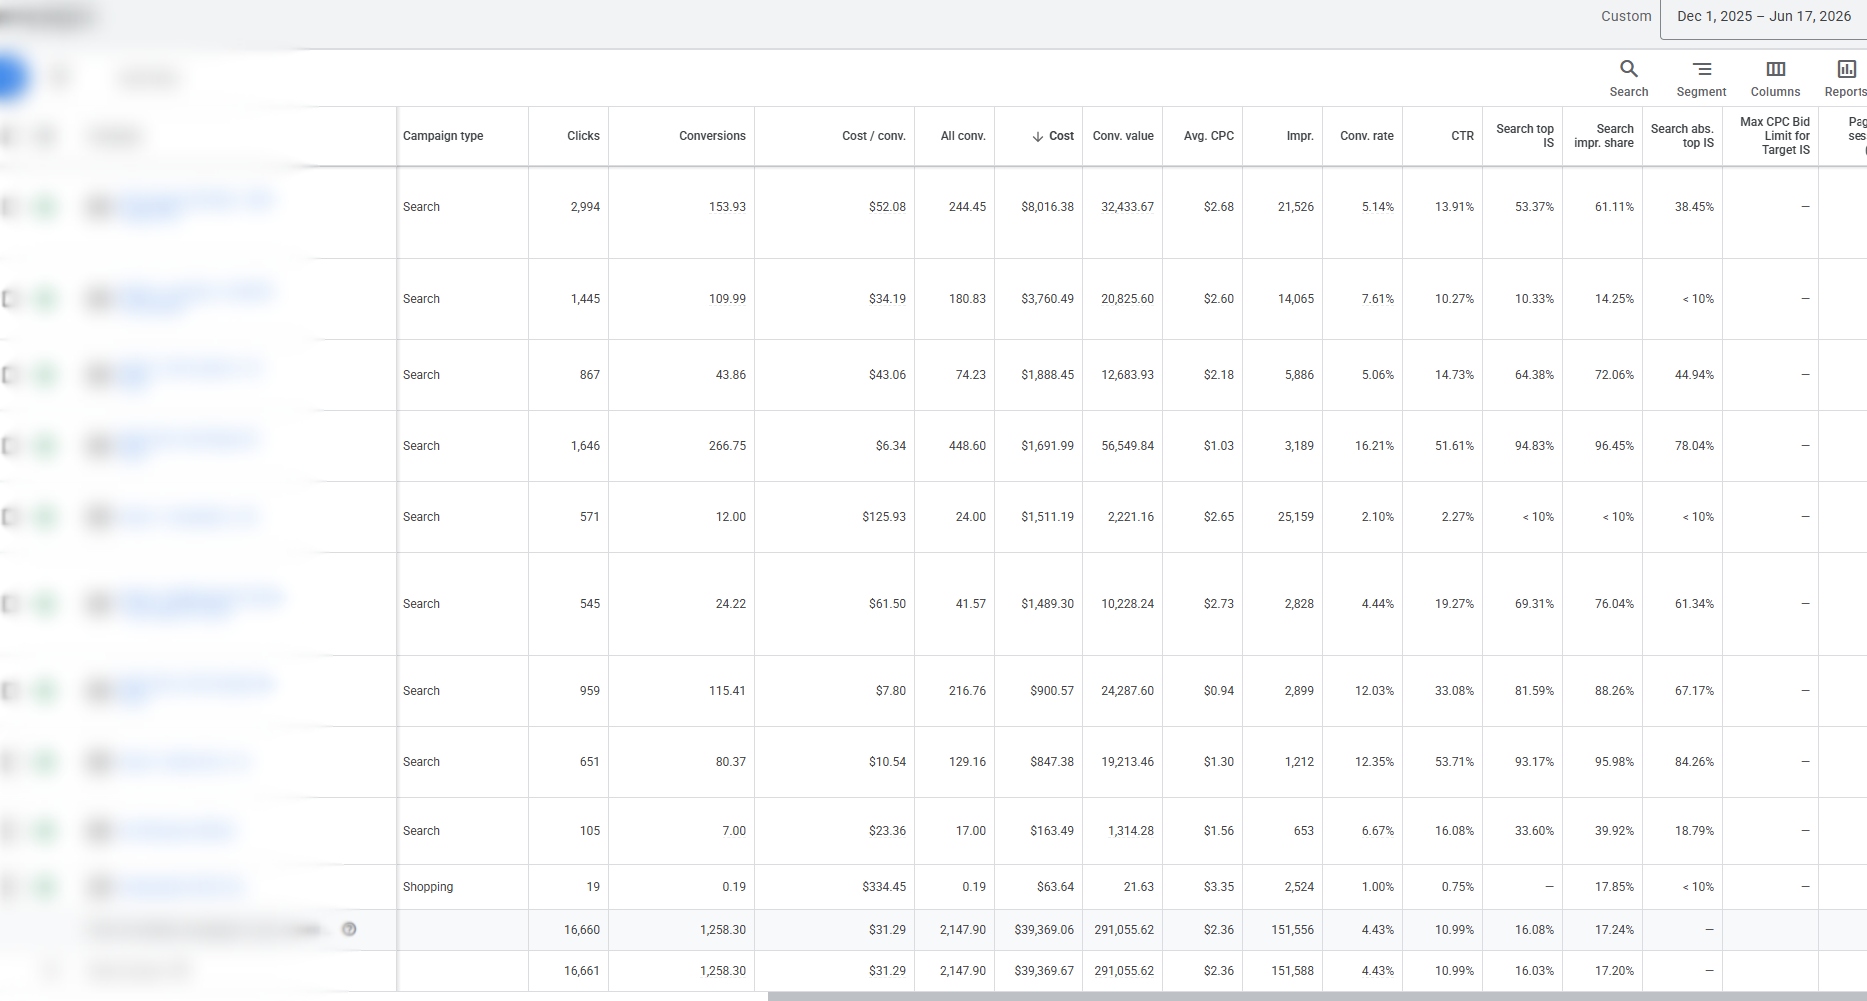Select cost / conv. value $125.93
This screenshot has height=1001, width=1867.
tap(884, 517)
